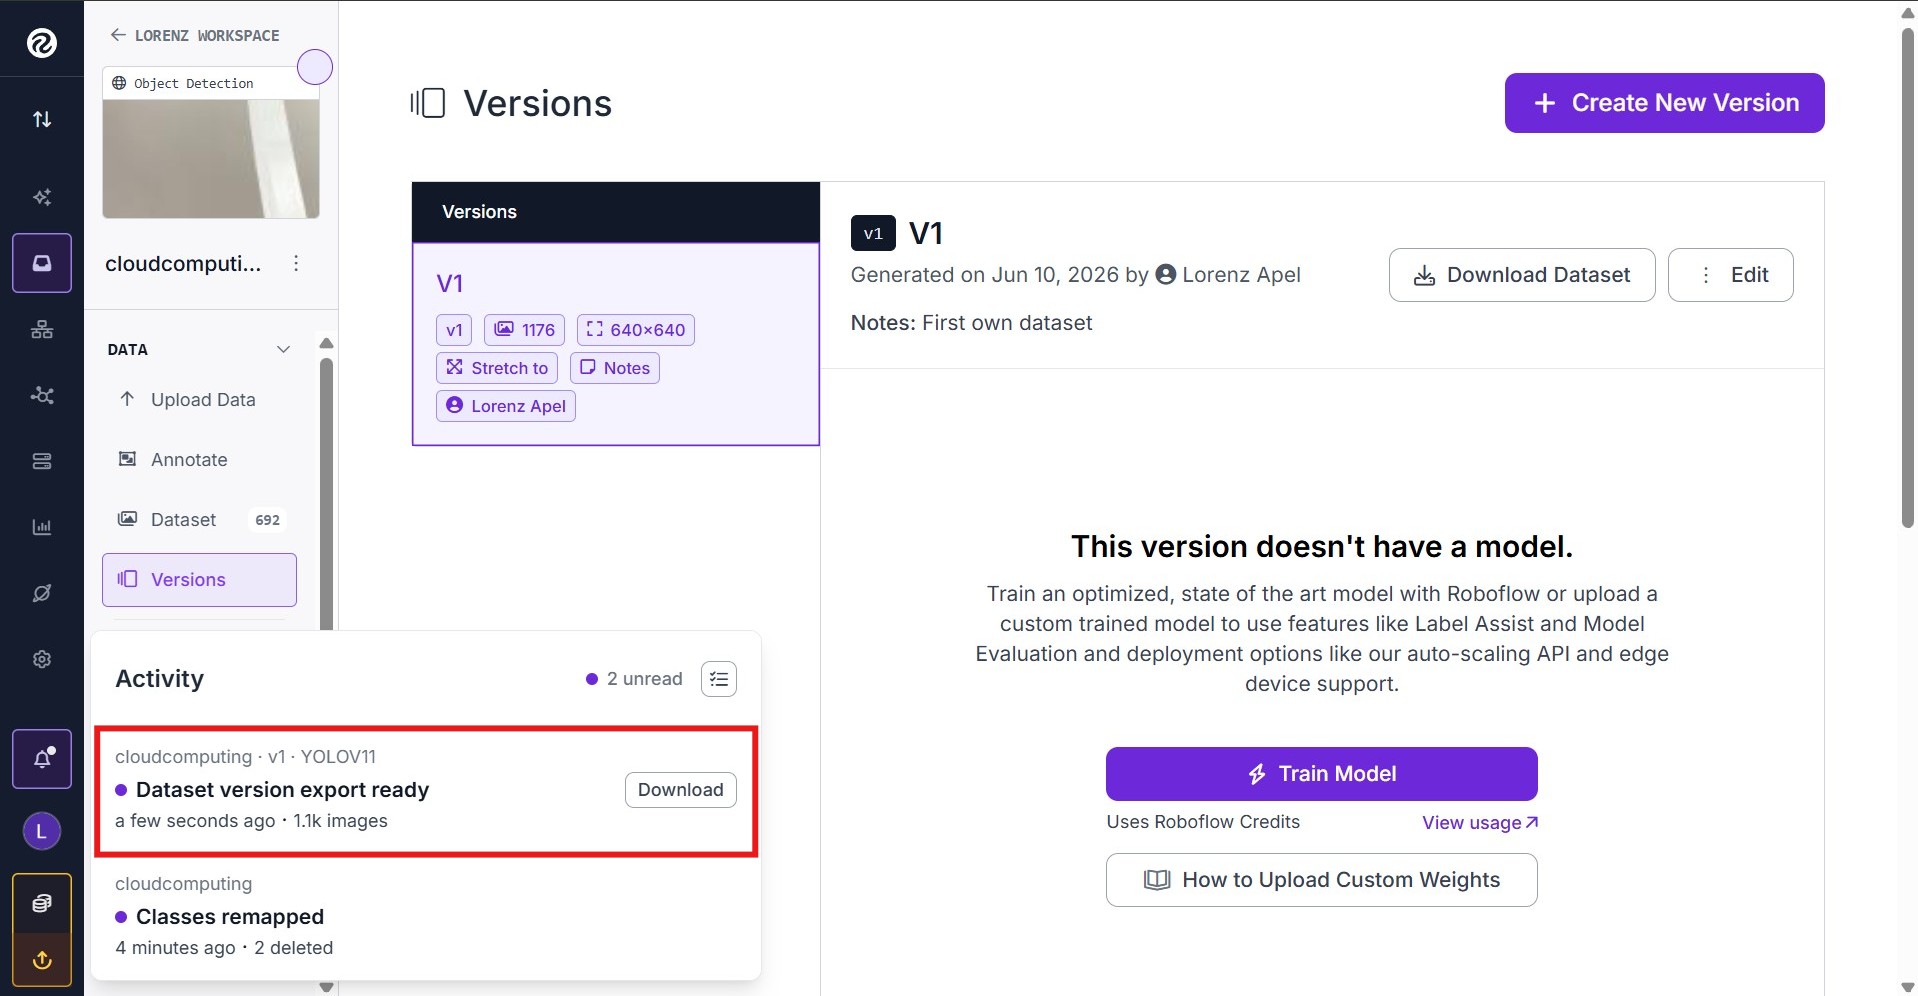
Task: Click the Versions heading icon
Action: pos(428,103)
